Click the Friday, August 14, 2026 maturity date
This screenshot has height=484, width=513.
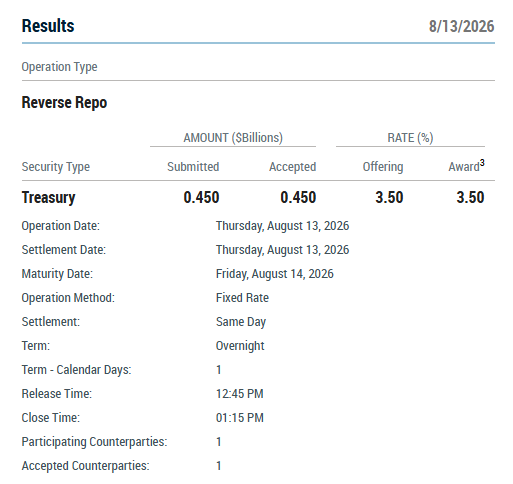pyautogui.click(x=275, y=274)
